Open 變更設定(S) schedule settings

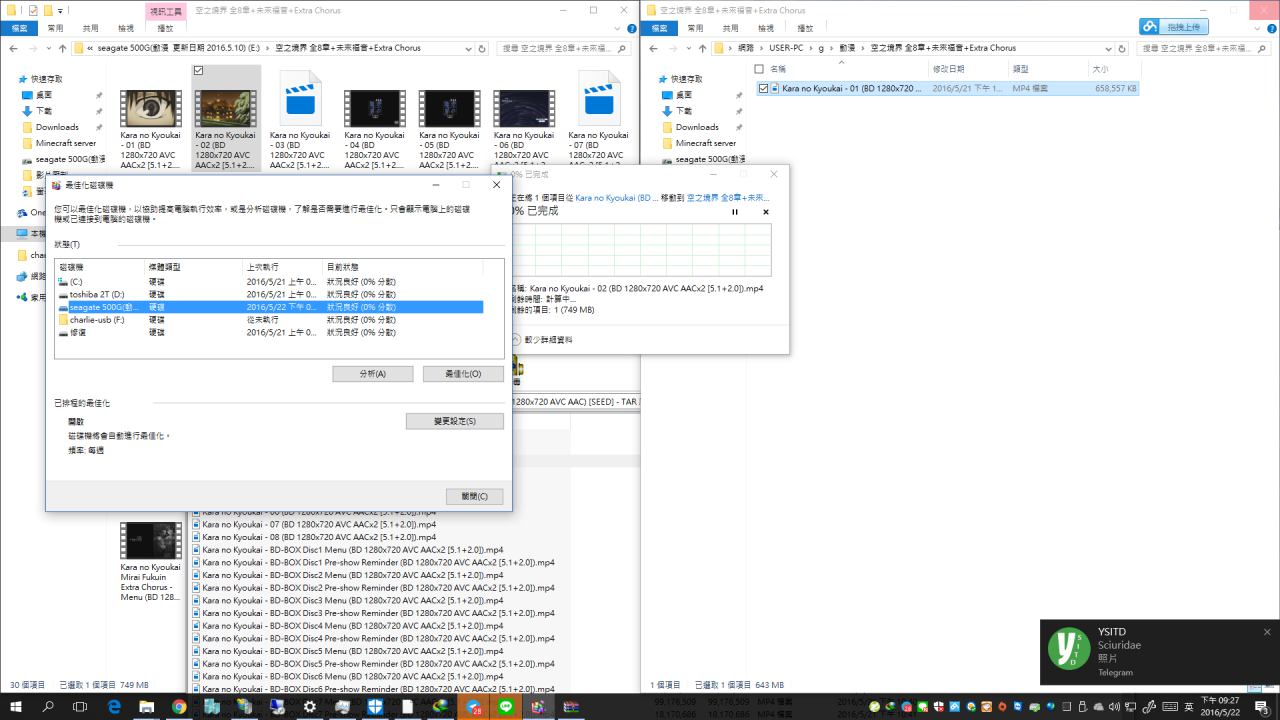(454, 421)
